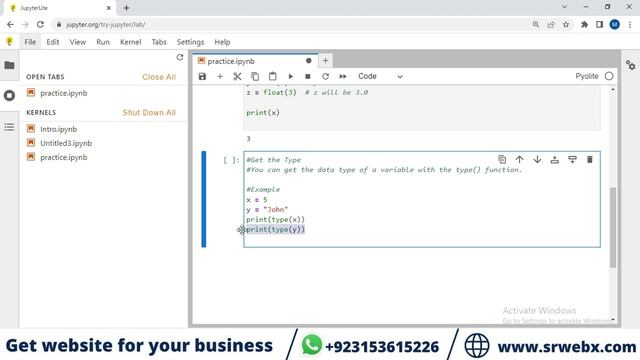Open a new browser tab

click(127, 8)
